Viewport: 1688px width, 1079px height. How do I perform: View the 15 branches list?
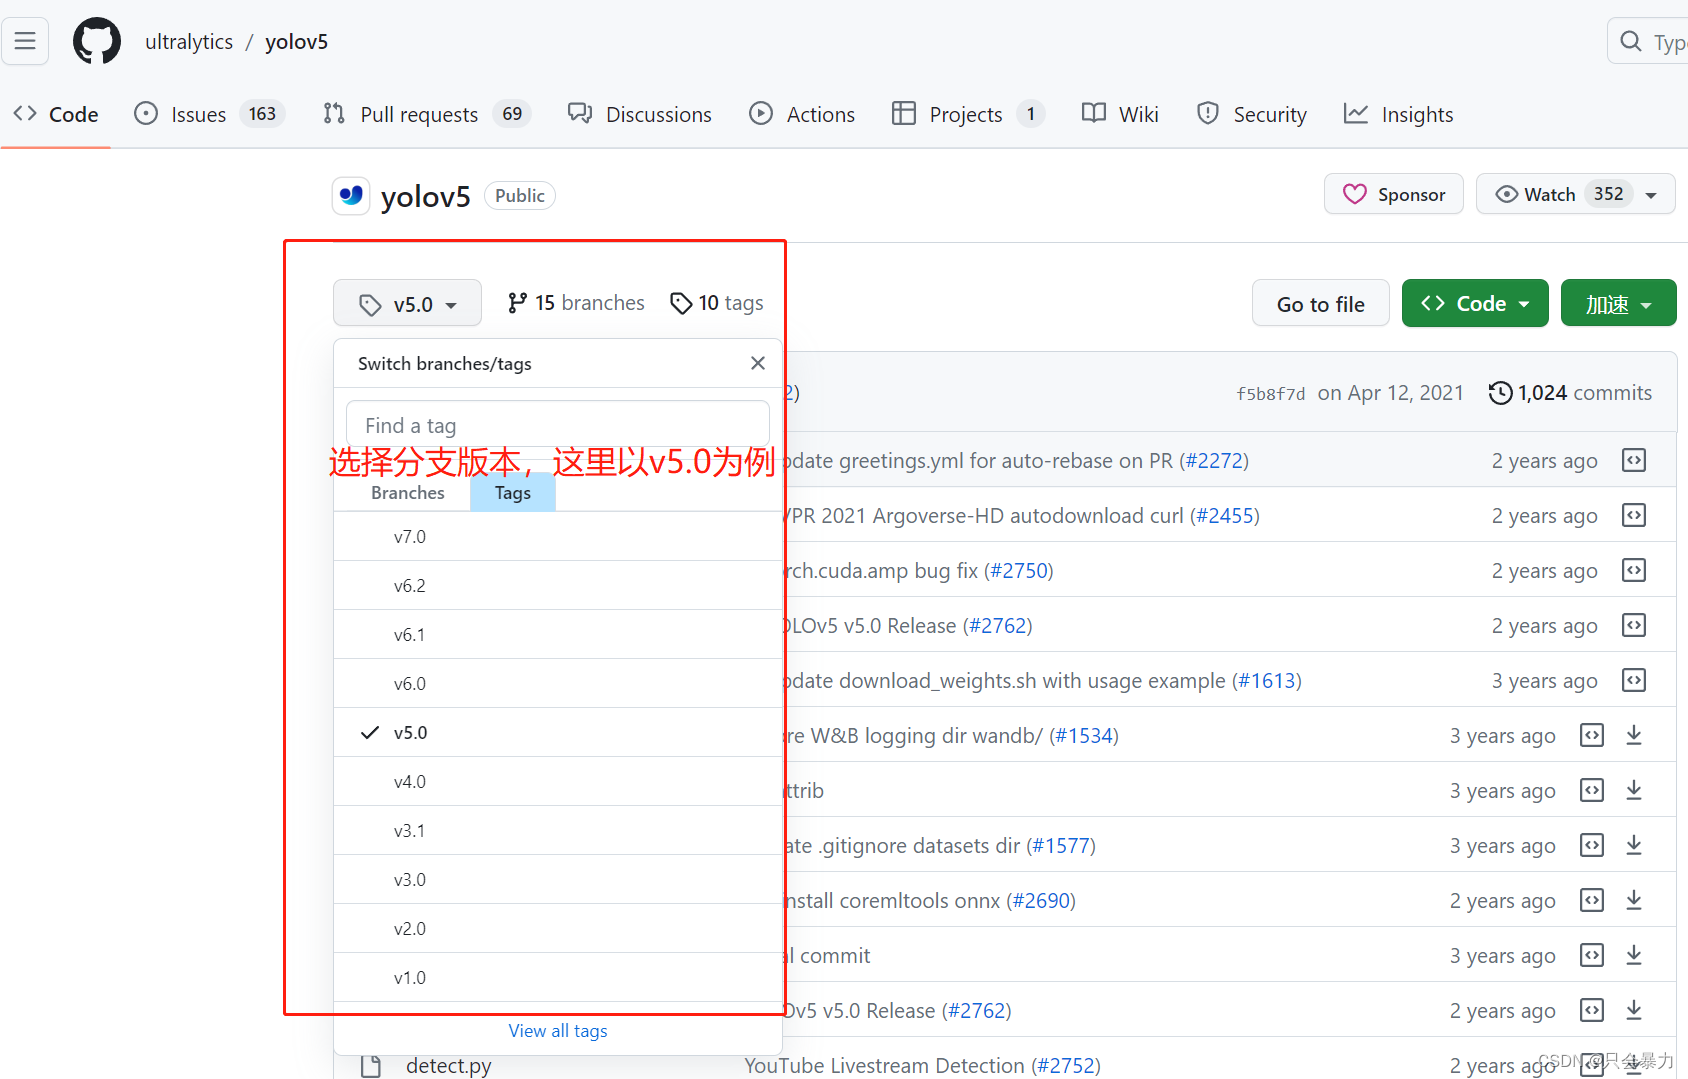(x=576, y=303)
